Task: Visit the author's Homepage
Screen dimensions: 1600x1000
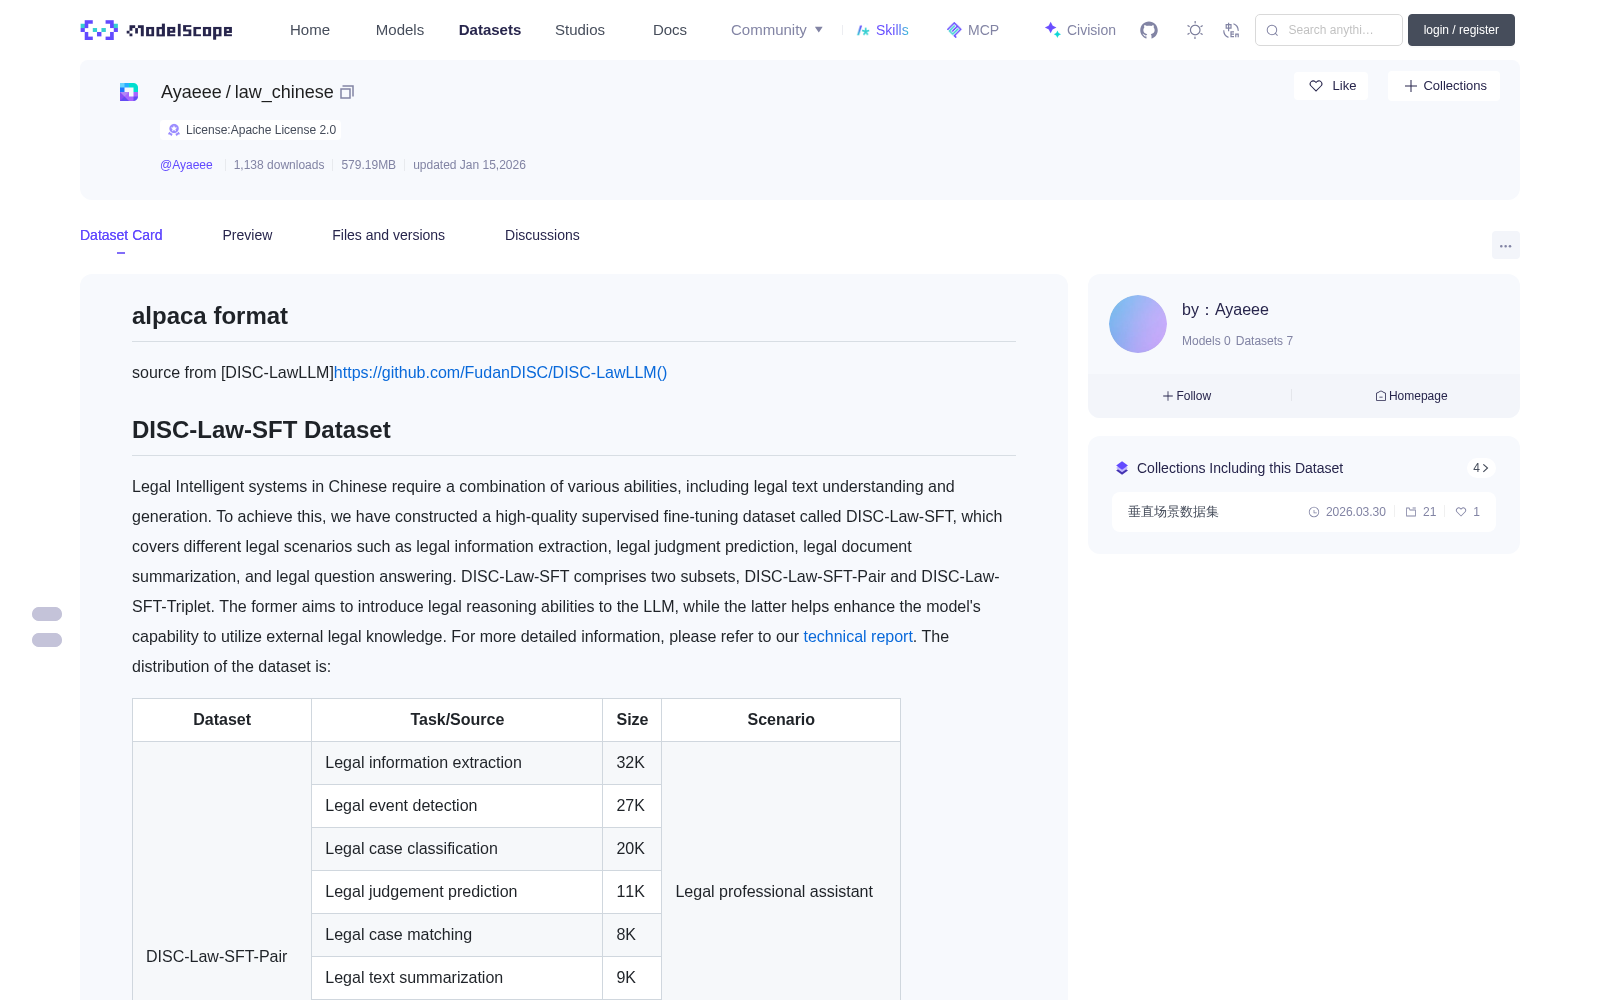Action: (x=1411, y=396)
